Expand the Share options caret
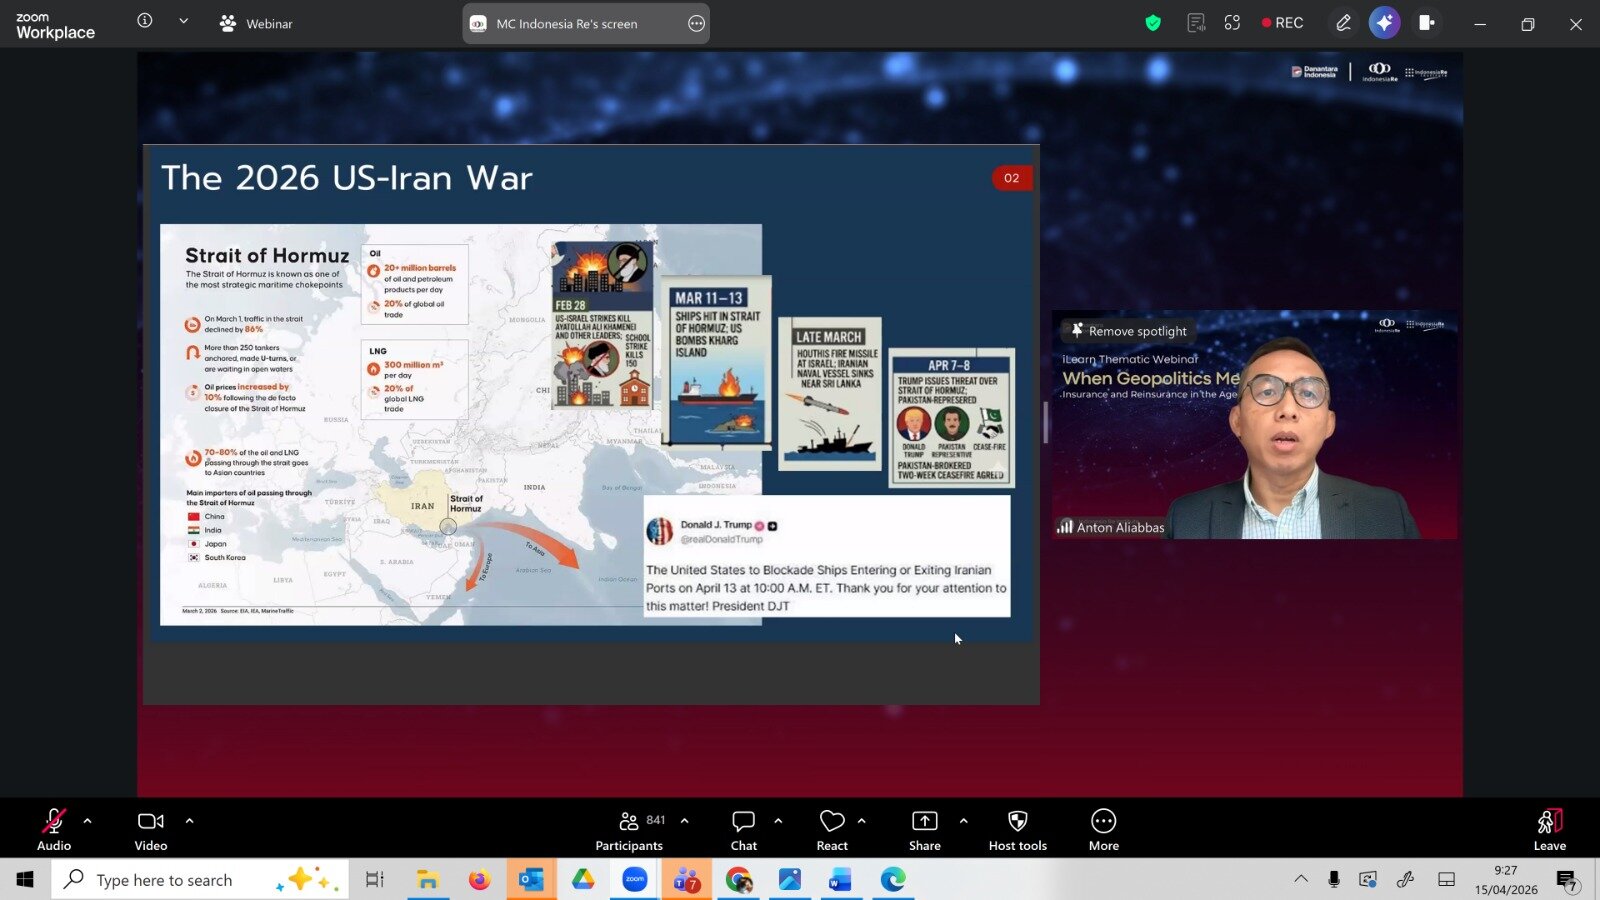1600x900 pixels. click(963, 821)
